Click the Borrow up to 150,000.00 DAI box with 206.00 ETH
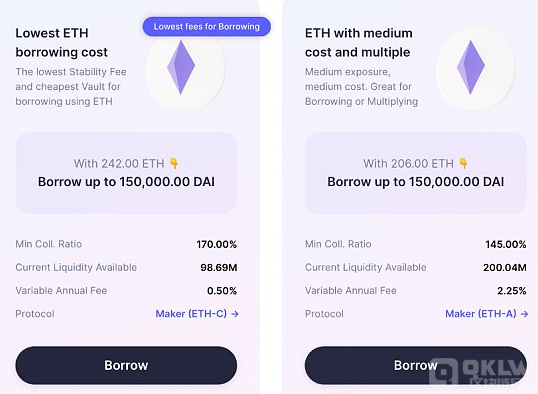The image size is (538, 394). coord(416,173)
